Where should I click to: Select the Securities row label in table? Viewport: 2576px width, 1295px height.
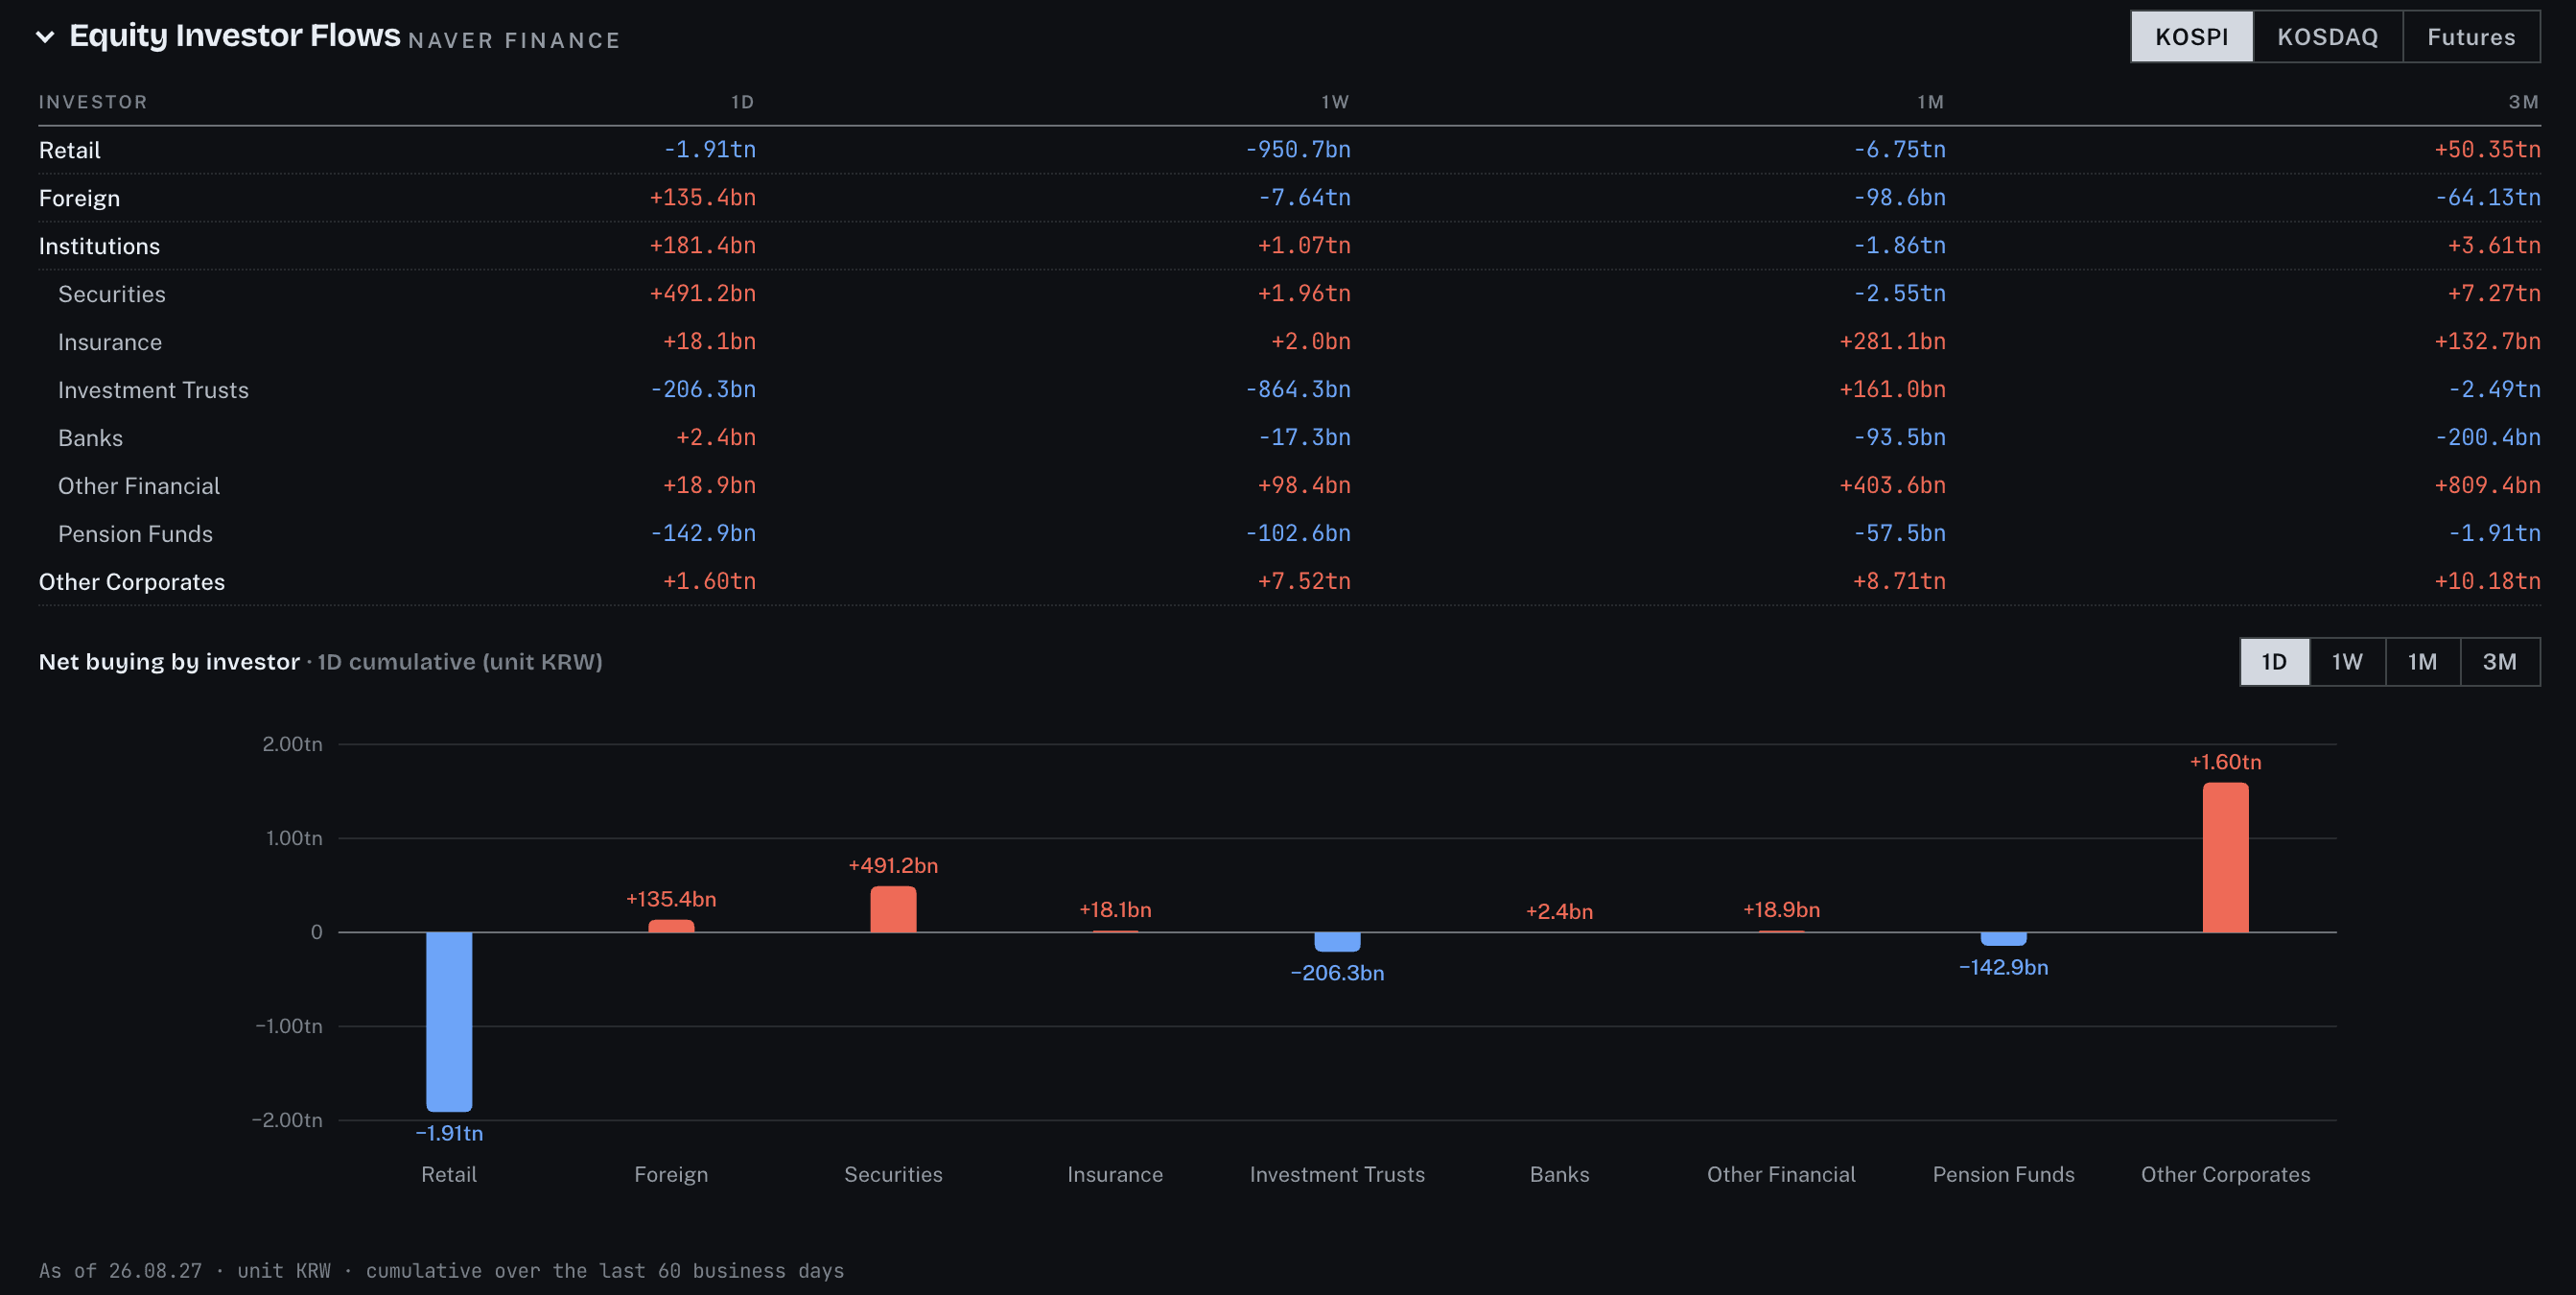(112, 294)
